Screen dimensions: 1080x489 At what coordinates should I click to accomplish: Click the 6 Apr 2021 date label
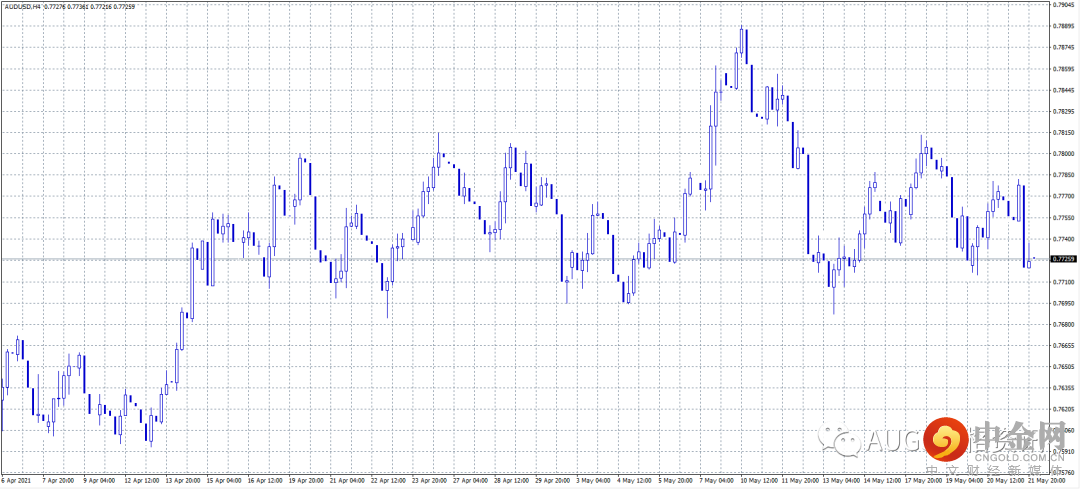[x=16, y=479]
